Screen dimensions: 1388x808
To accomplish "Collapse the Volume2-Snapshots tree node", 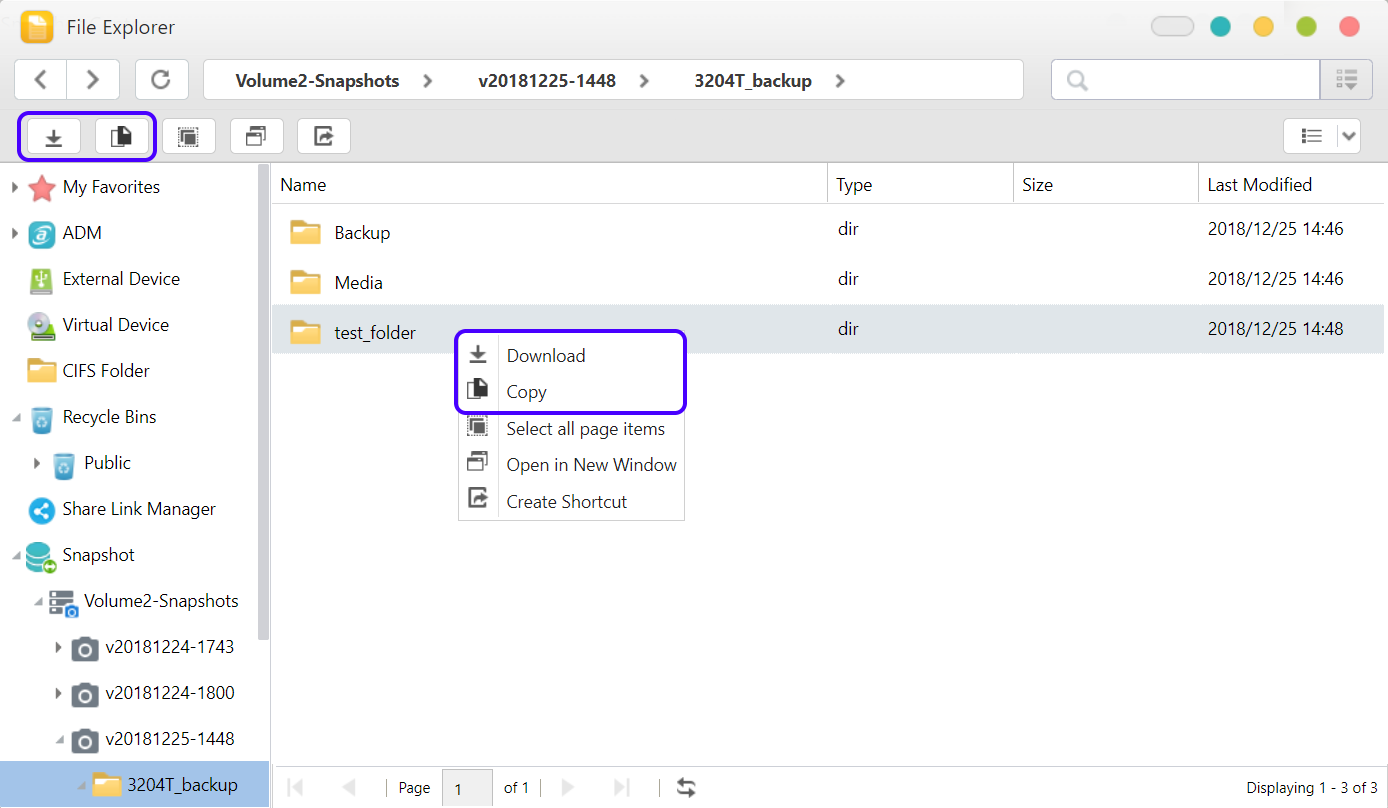I will 38,601.
